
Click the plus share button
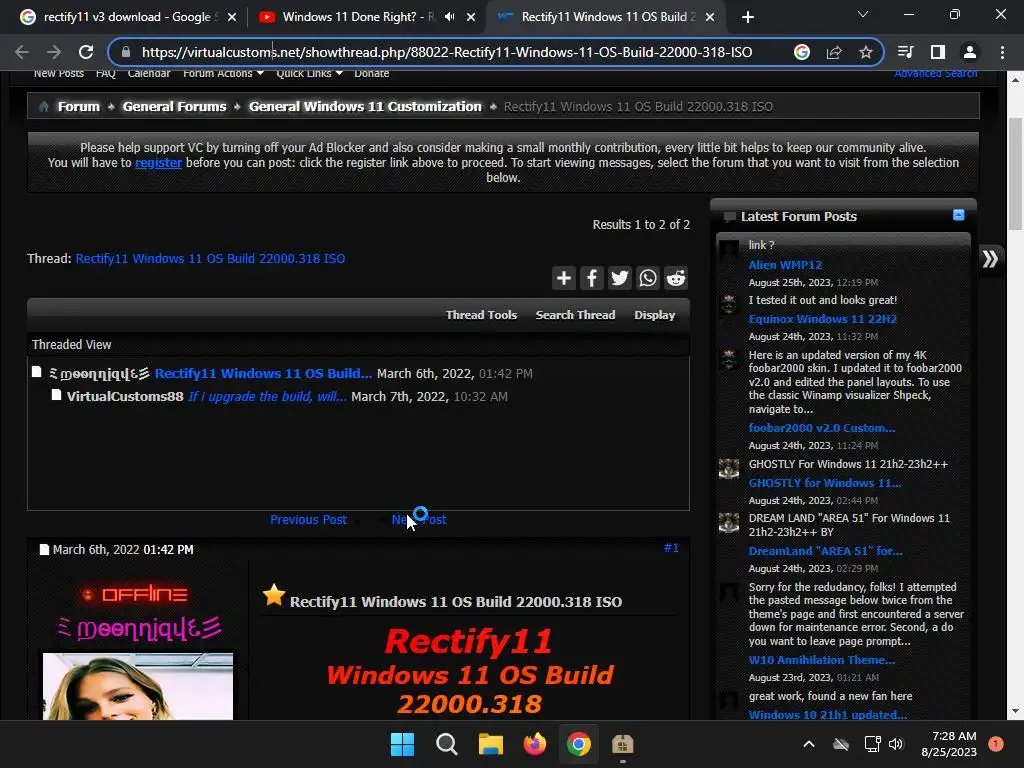pos(564,278)
